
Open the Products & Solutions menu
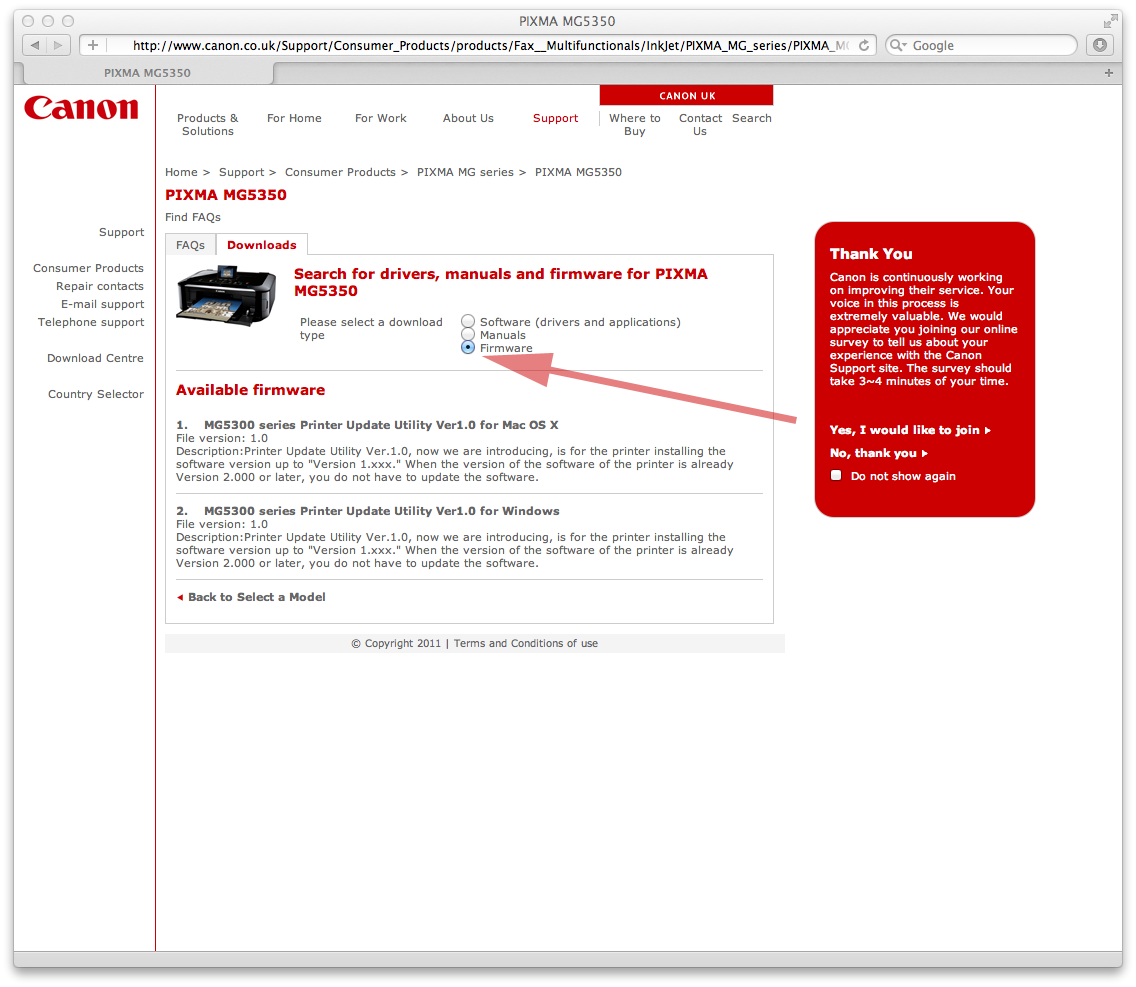(208, 125)
